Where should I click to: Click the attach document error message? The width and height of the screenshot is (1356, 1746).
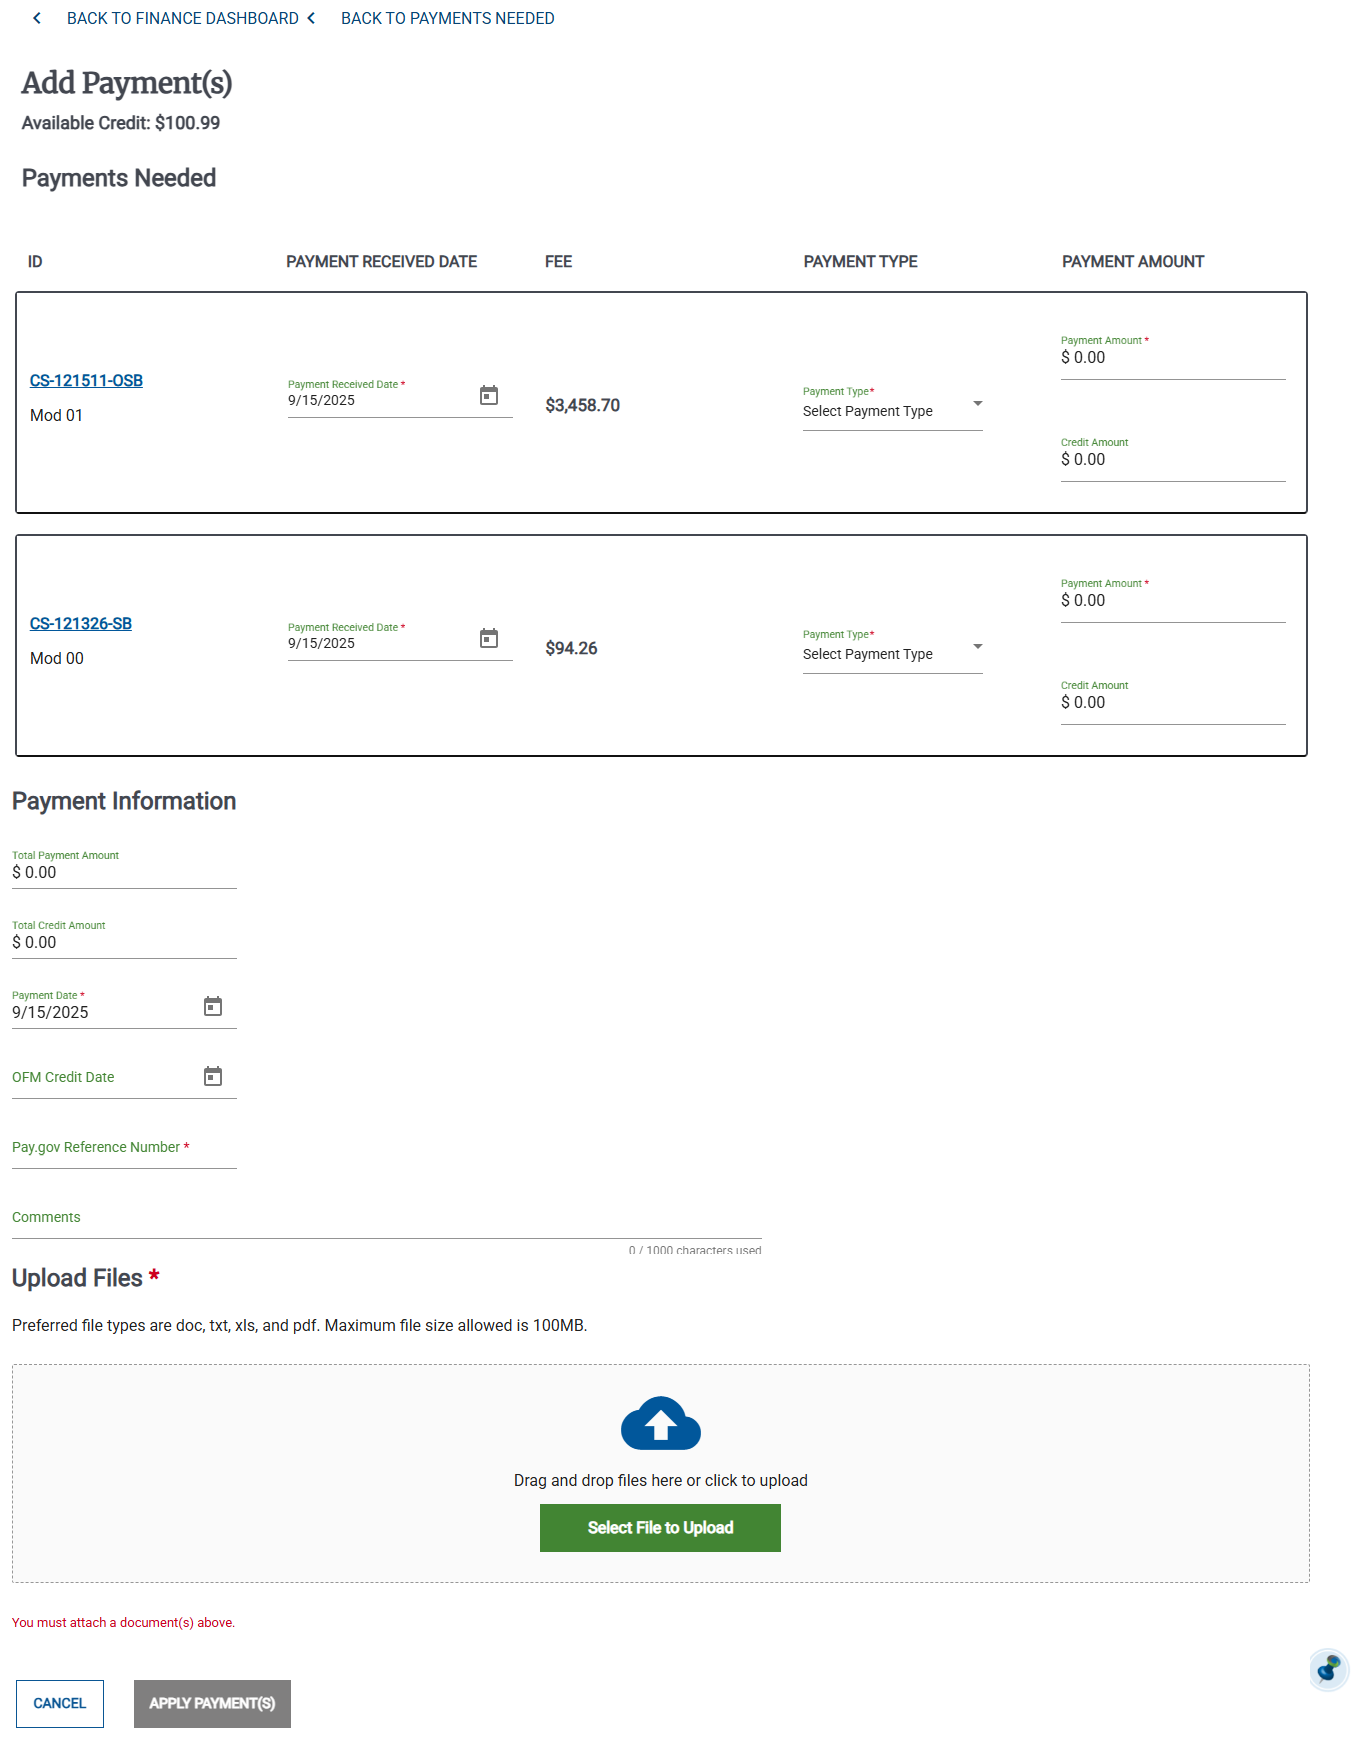click(x=123, y=1623)
